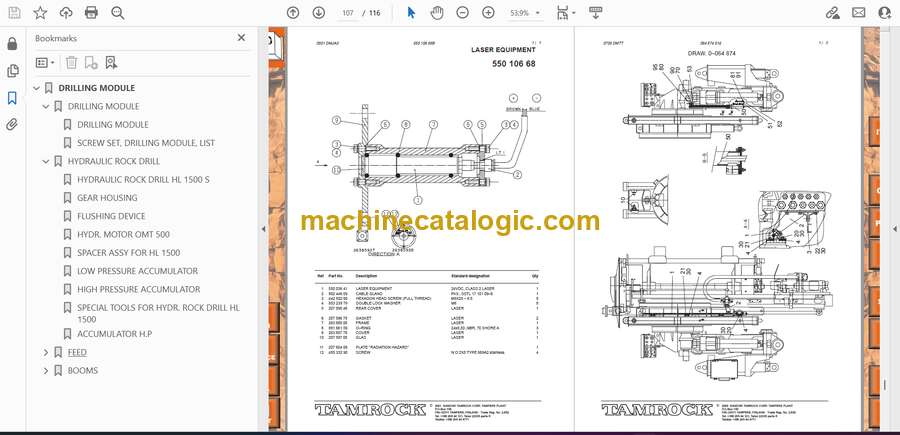The image size is (900, 435).
Task: Open the bookmark options menu
Action: [x=45, y=63]
